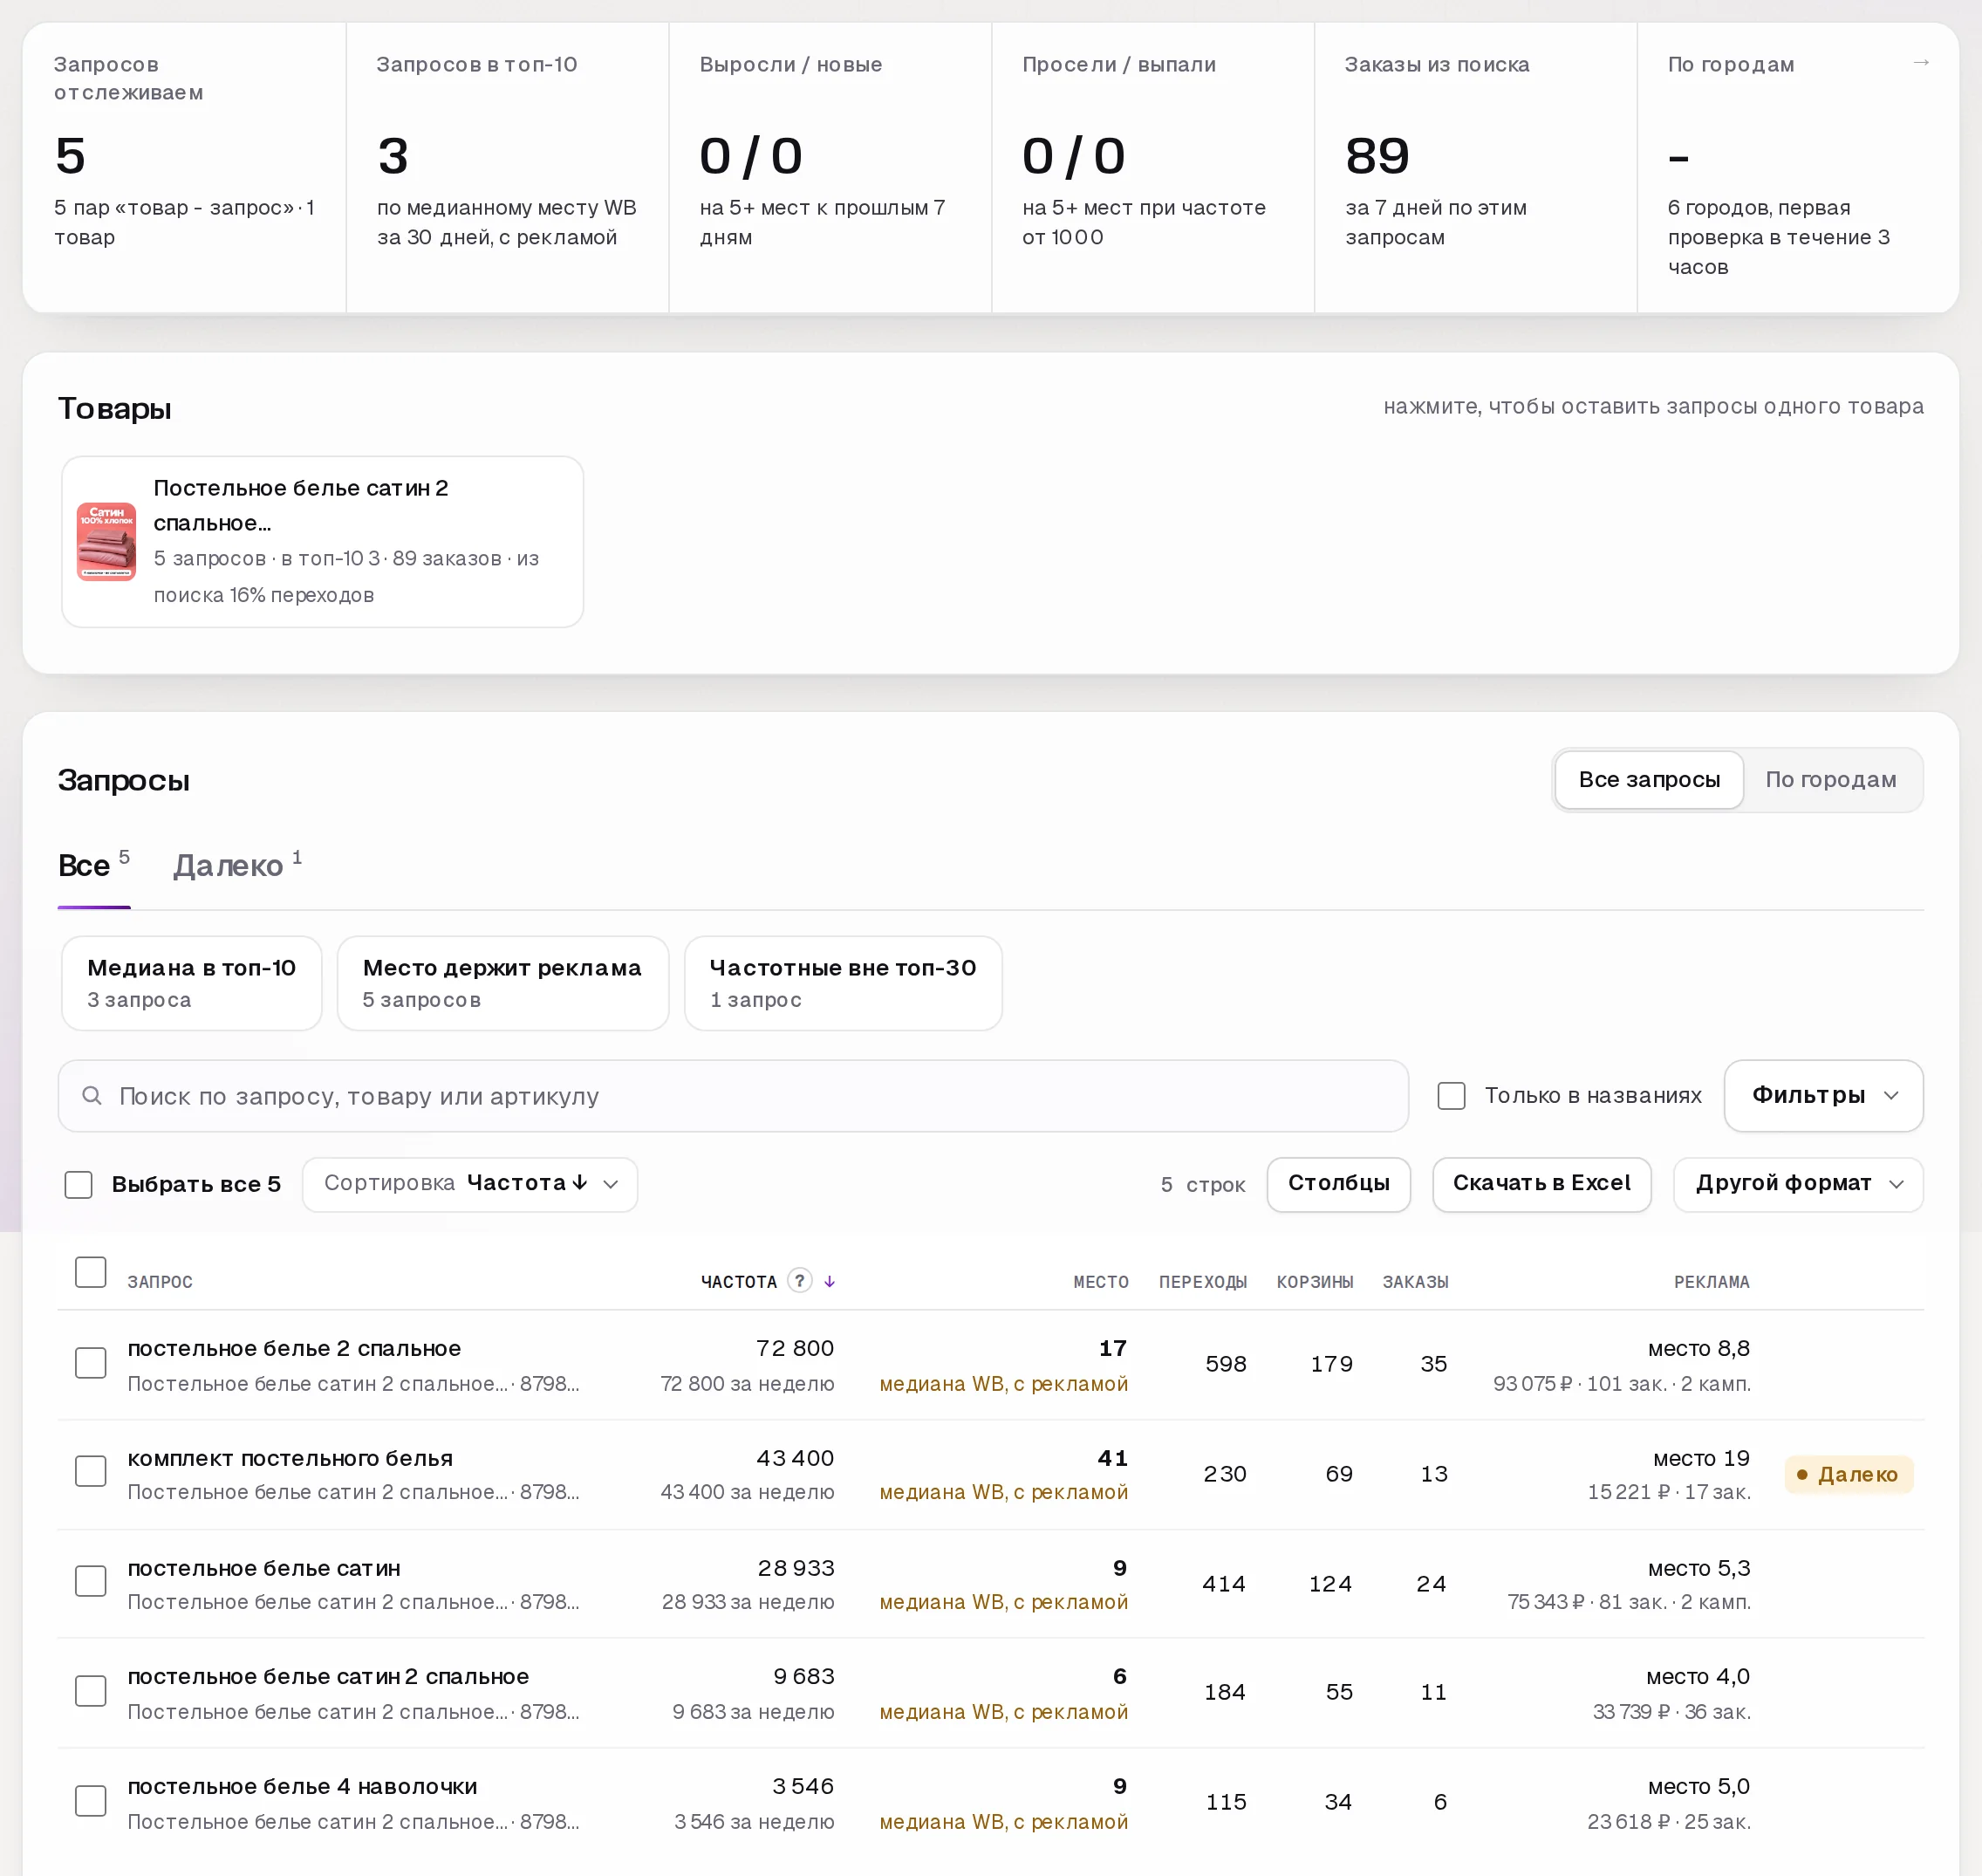Select row постельное белье сатин checkbox
1982x1876 pixels.
point(91,1581)
